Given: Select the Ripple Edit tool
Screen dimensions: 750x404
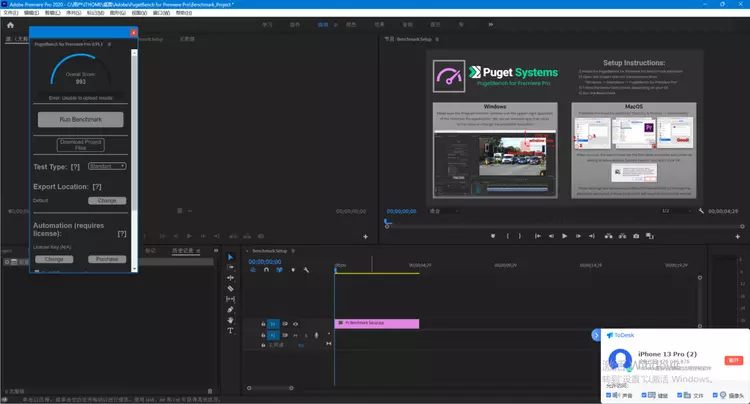Looking at the screenshot, I should click(x=230, y=278).
